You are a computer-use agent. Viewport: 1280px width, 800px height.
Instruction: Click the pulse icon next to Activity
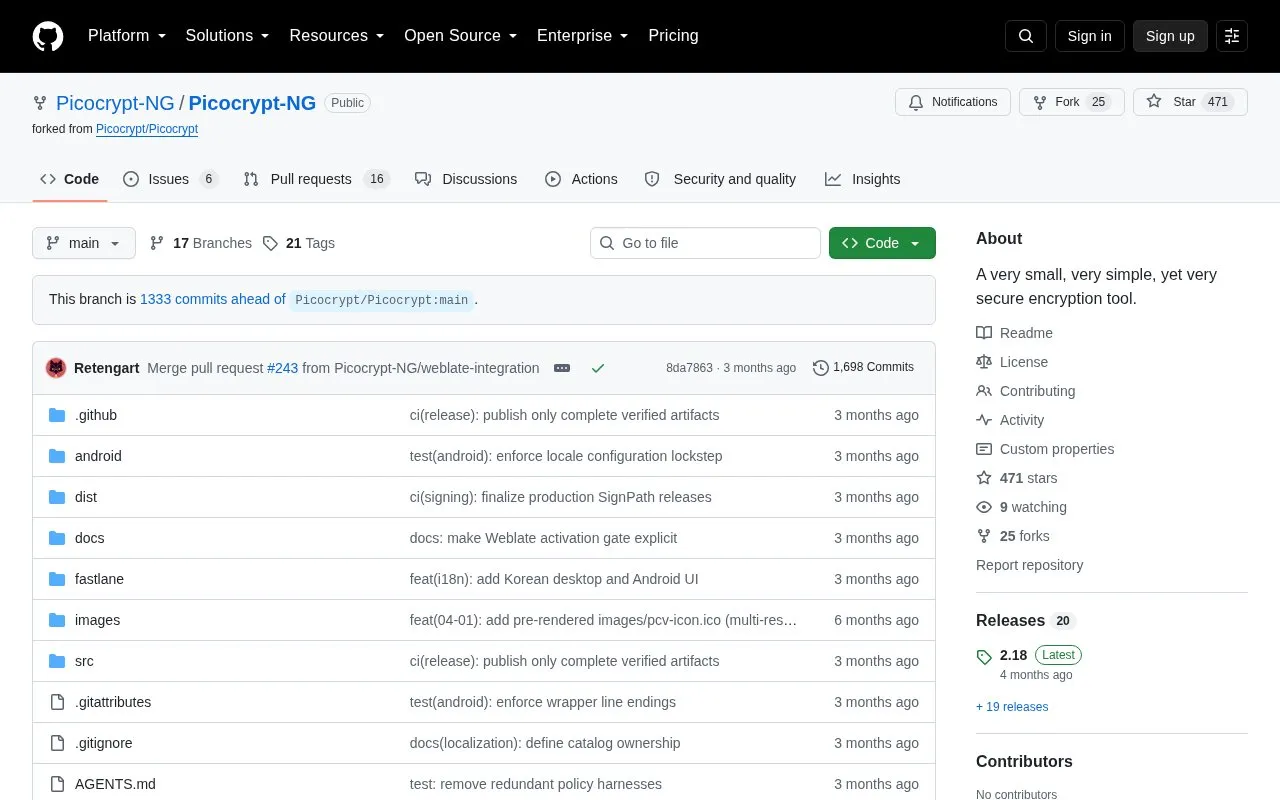point(984,420)
